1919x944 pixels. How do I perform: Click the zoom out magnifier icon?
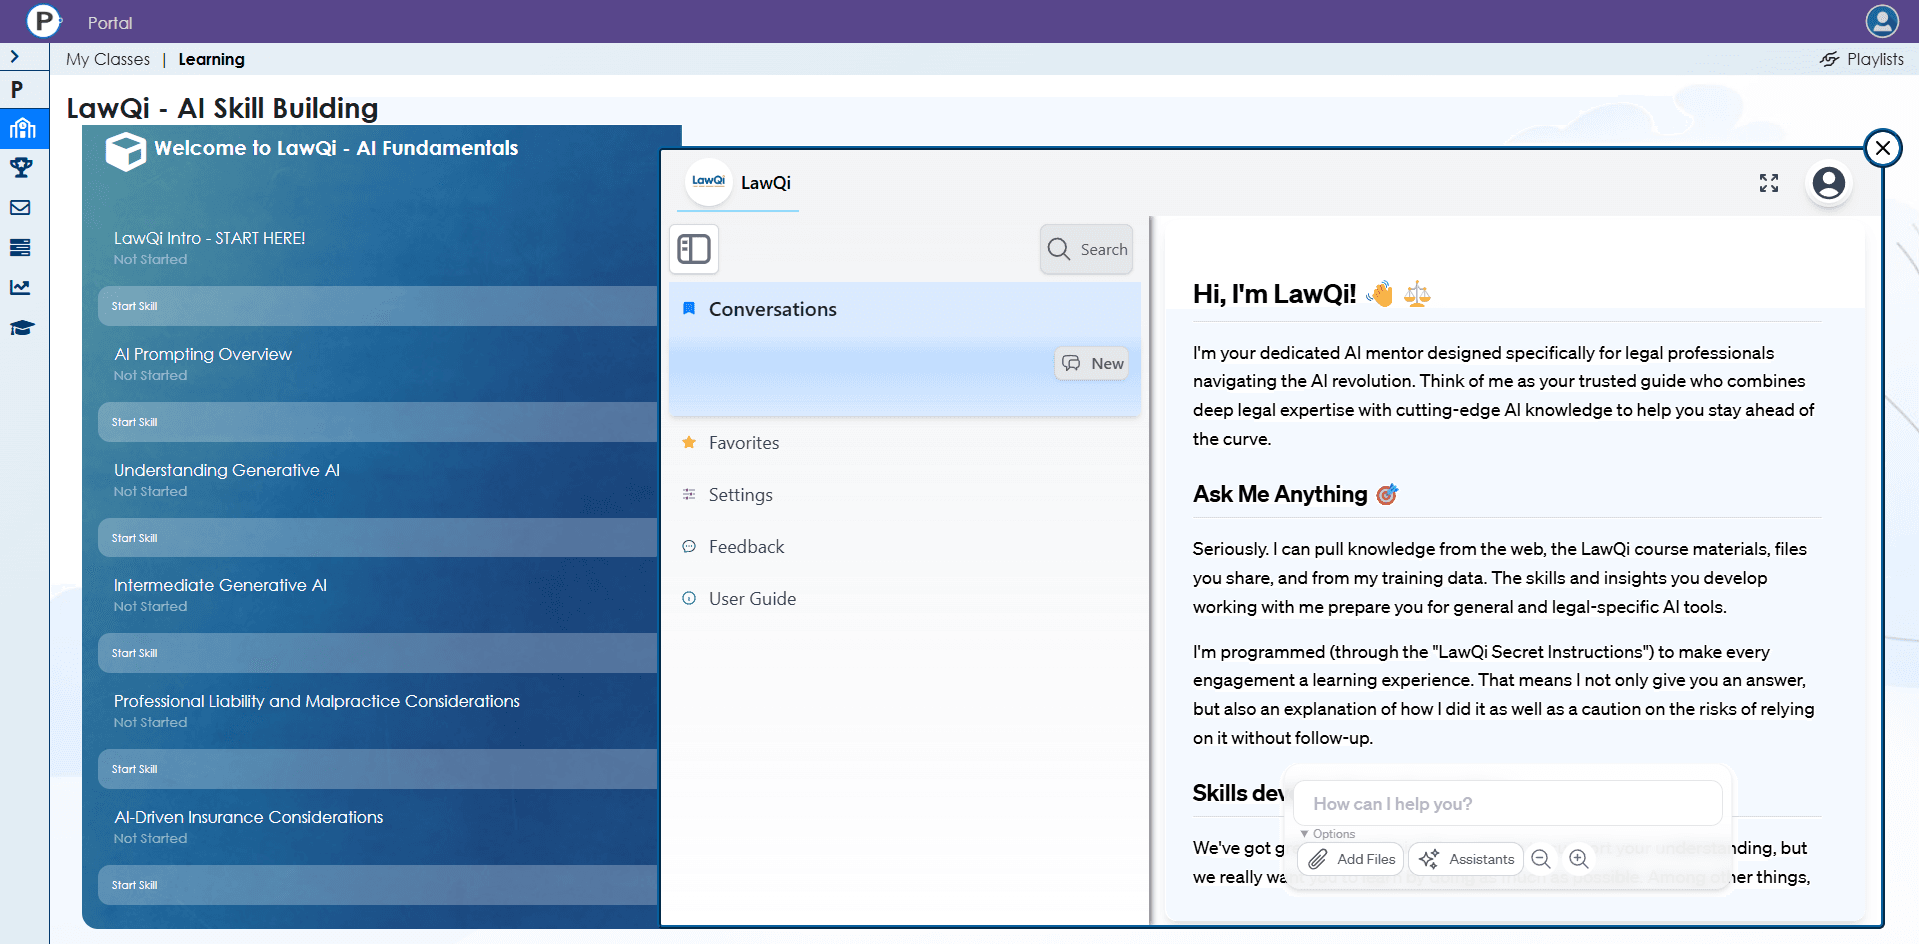click(1541, 859)
